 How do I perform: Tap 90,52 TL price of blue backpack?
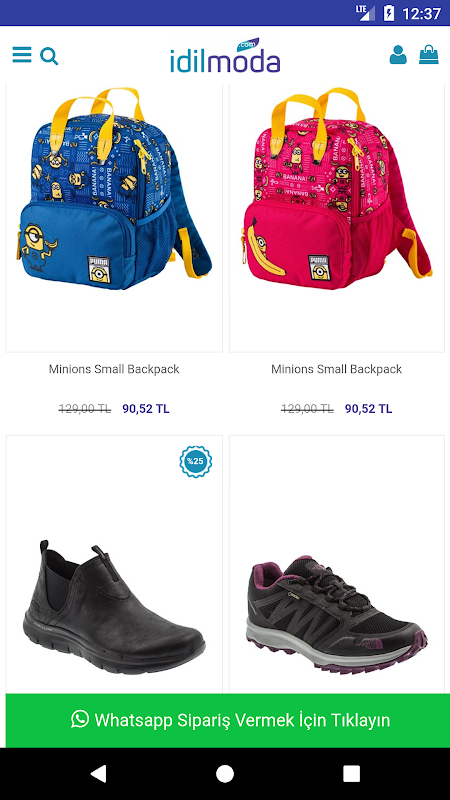(146, 409)
